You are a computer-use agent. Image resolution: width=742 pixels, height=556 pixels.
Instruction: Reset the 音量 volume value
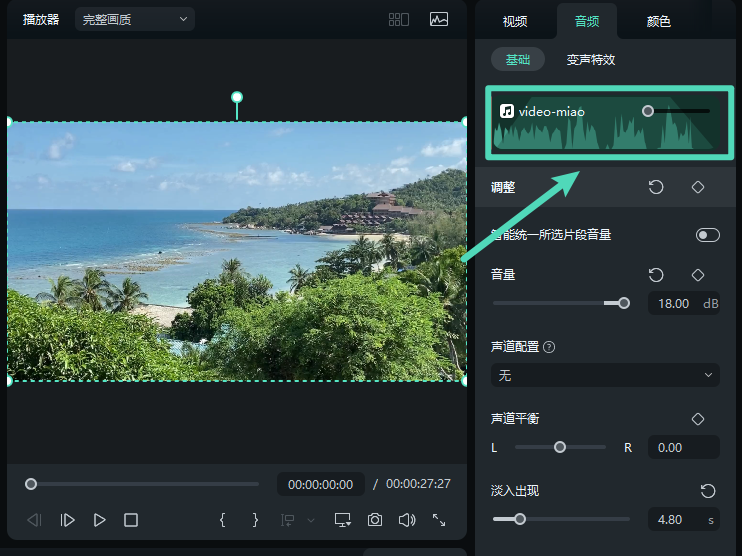(x=656, y=275)
